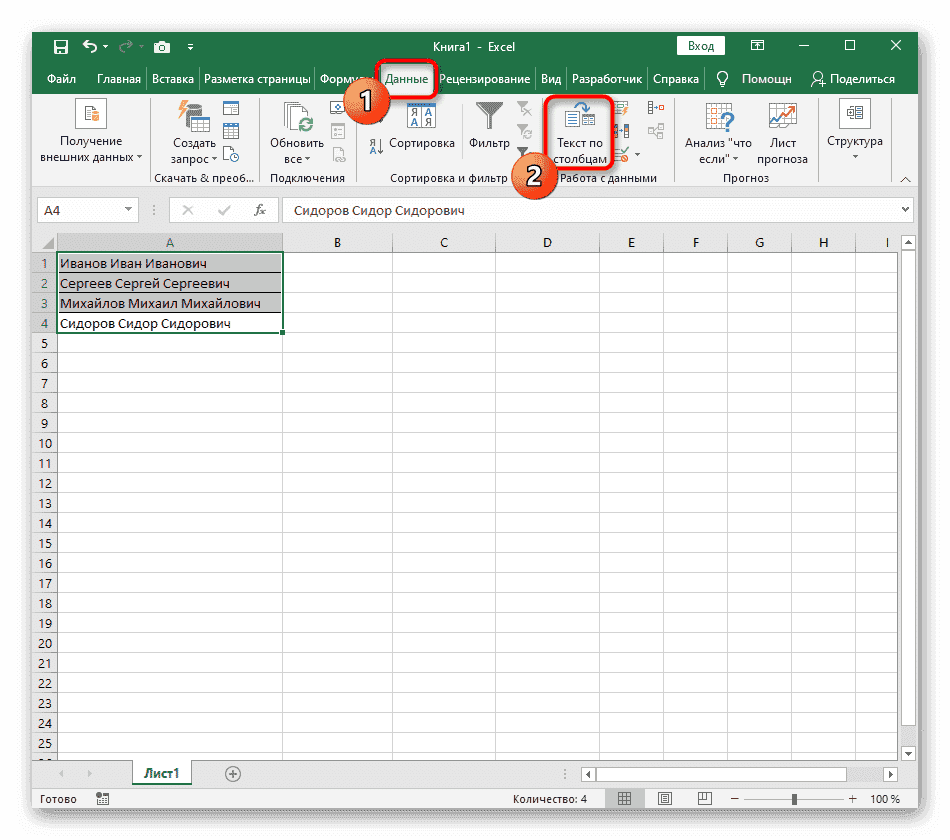Click the zoom slider handle in status bar
The image size is (950, 840).
pyautogui.click(x=795, y=799)
